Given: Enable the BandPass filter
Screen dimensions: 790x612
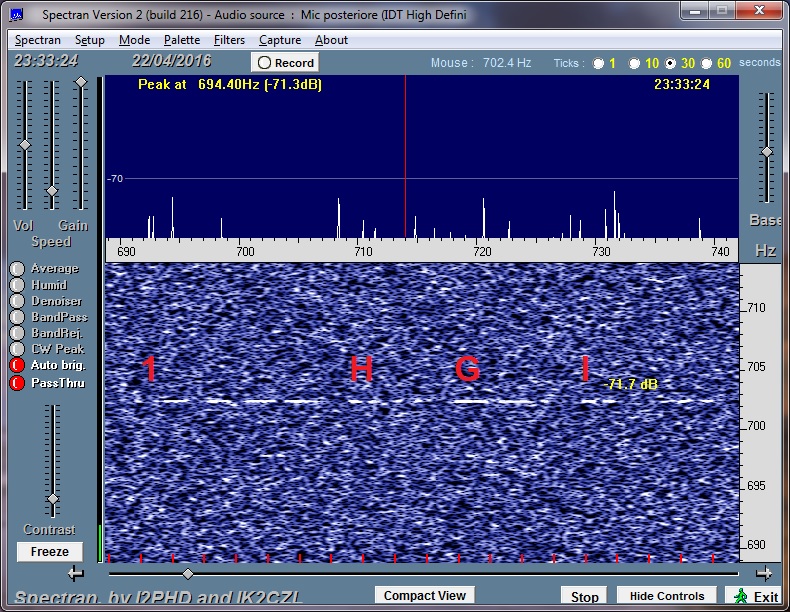Looking at the screenshot, I should 17,317.
